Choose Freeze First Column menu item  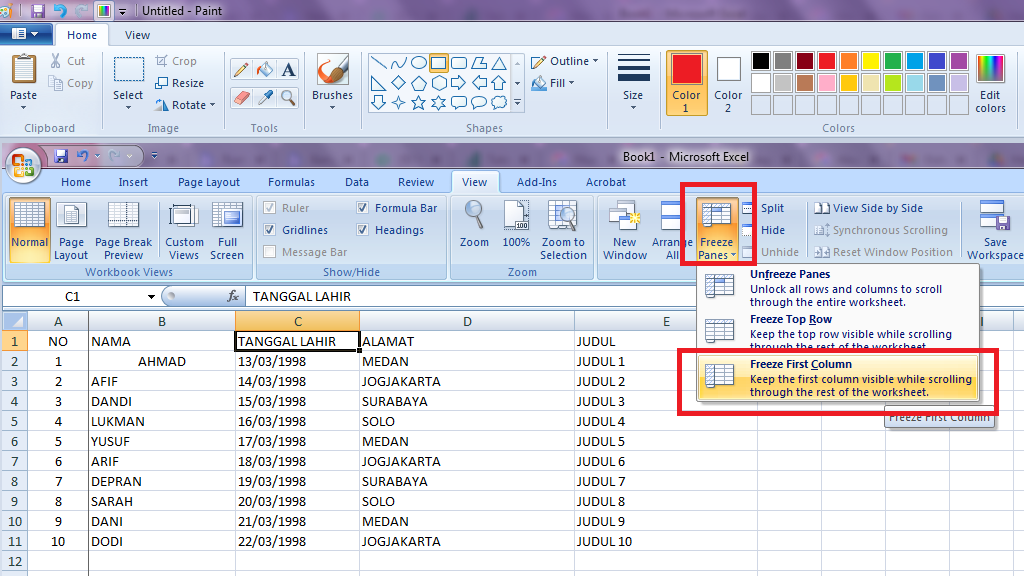click(838, 378)
